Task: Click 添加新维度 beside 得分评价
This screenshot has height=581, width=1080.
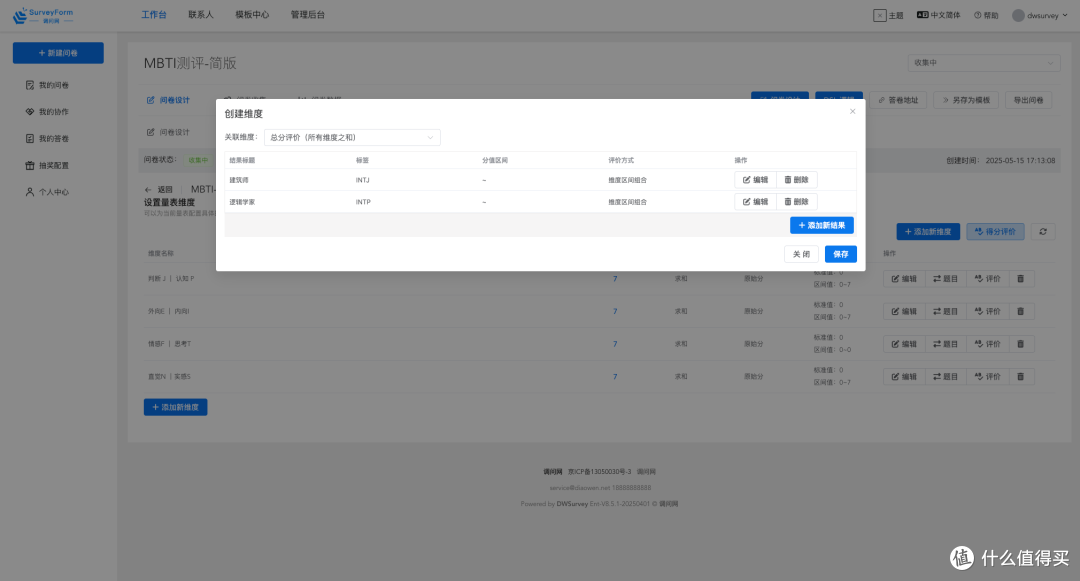Action: pos(928,231)
